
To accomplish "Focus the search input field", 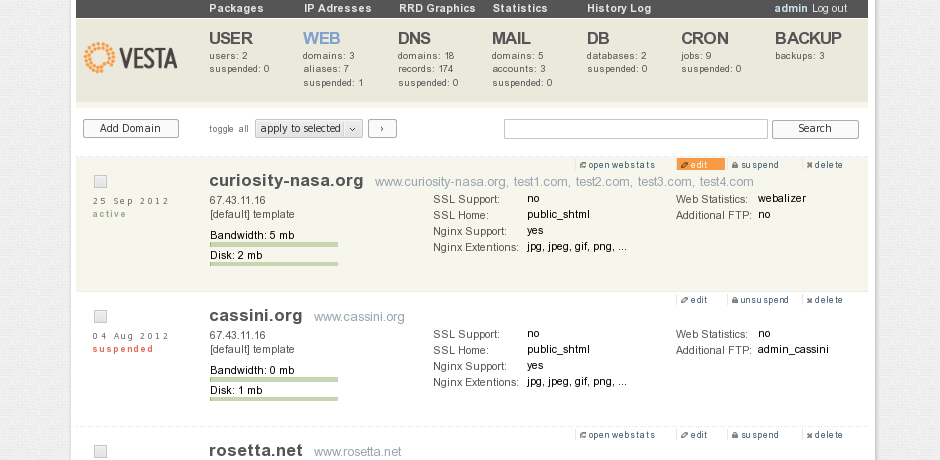I will click(x=635, y=129).
